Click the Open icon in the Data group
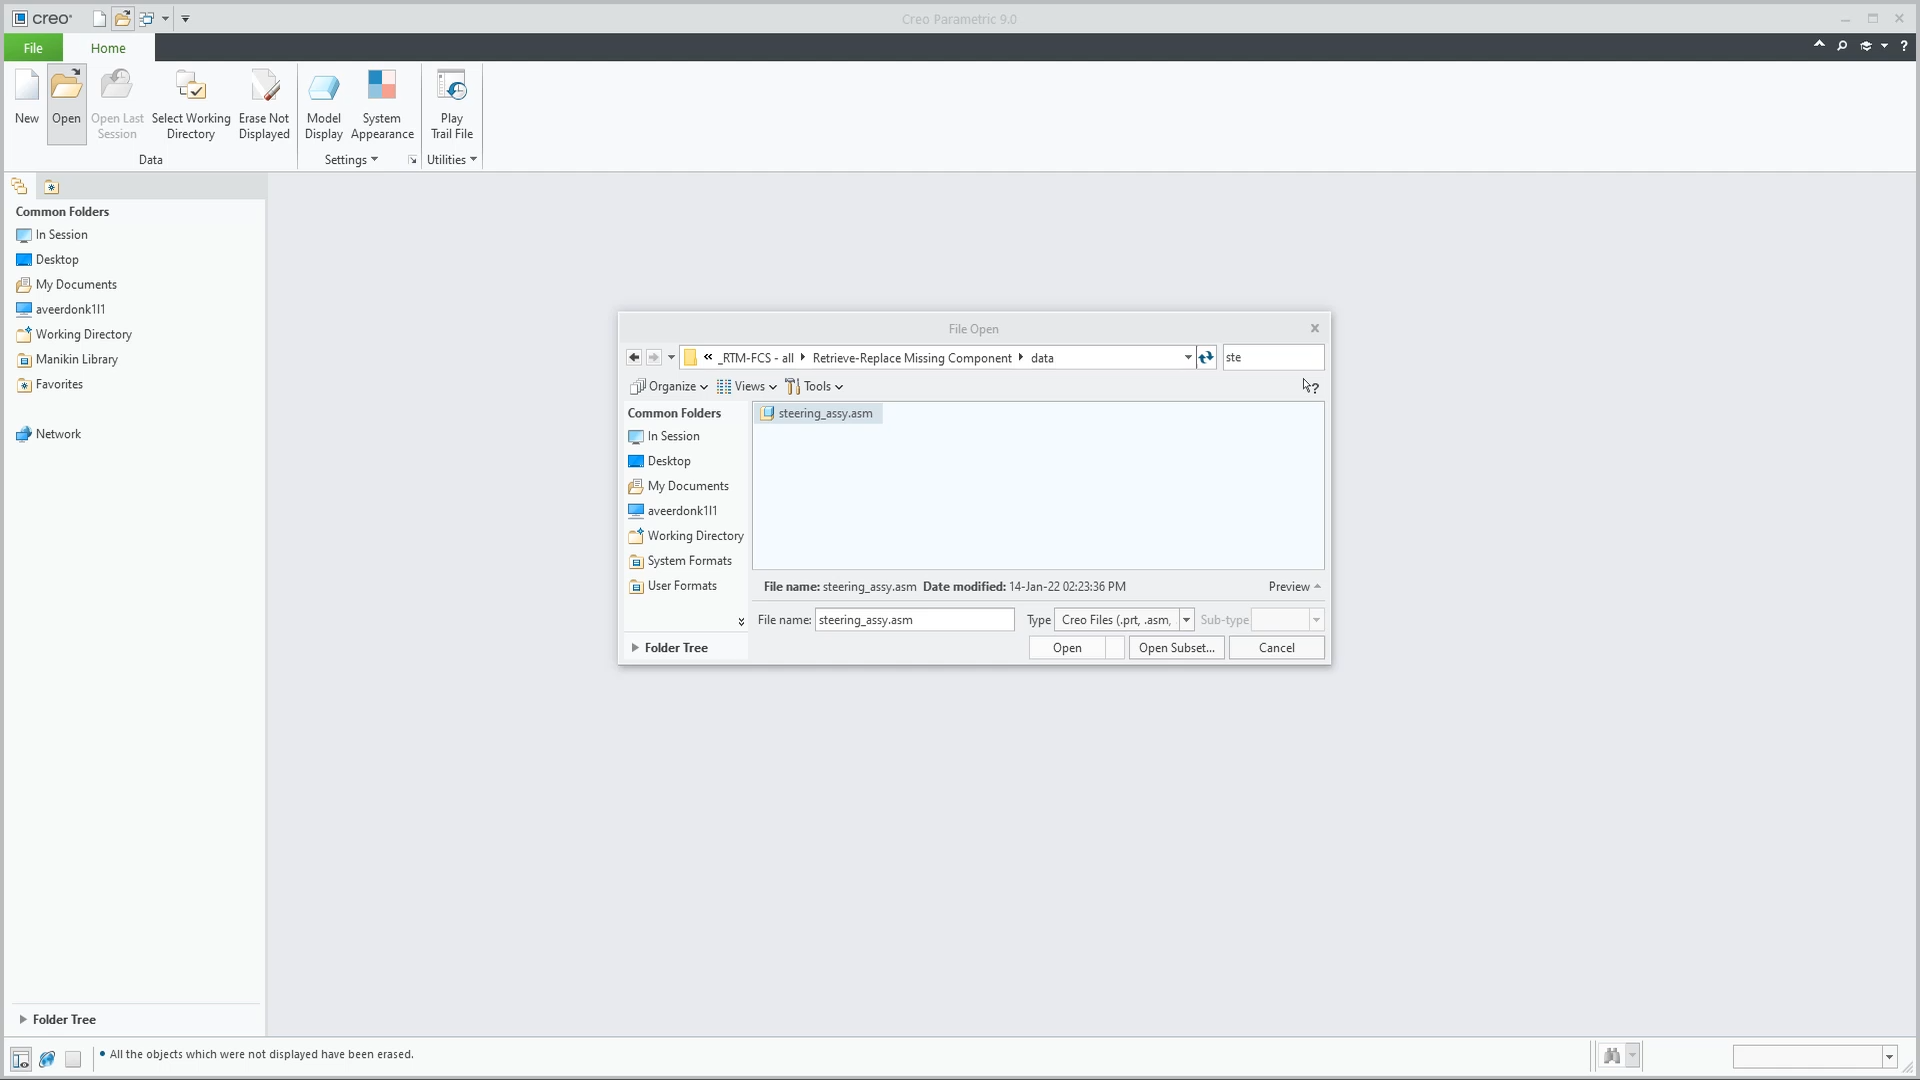The width and height of the screenshot is (1920, 1080). pos(66,95)
